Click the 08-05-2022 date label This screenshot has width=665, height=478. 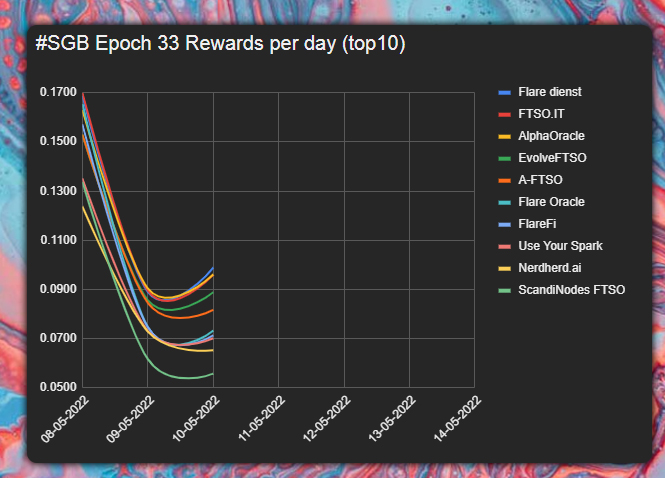coord(65,419)
